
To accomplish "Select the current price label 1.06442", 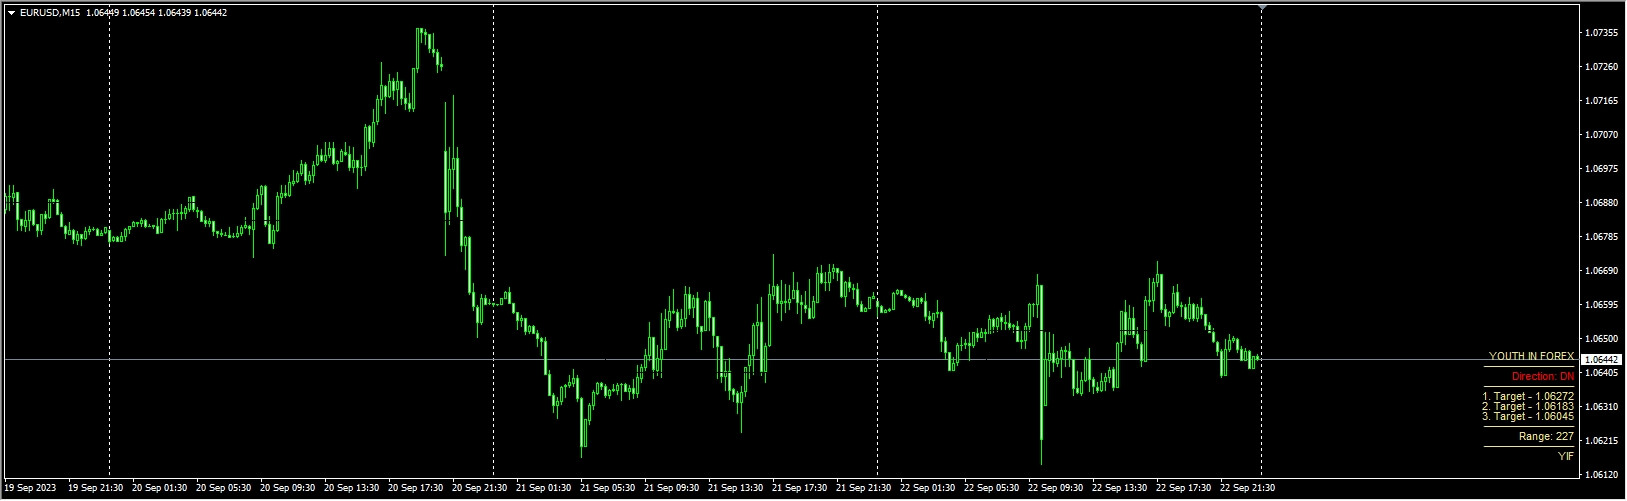I will [1602, 359].
